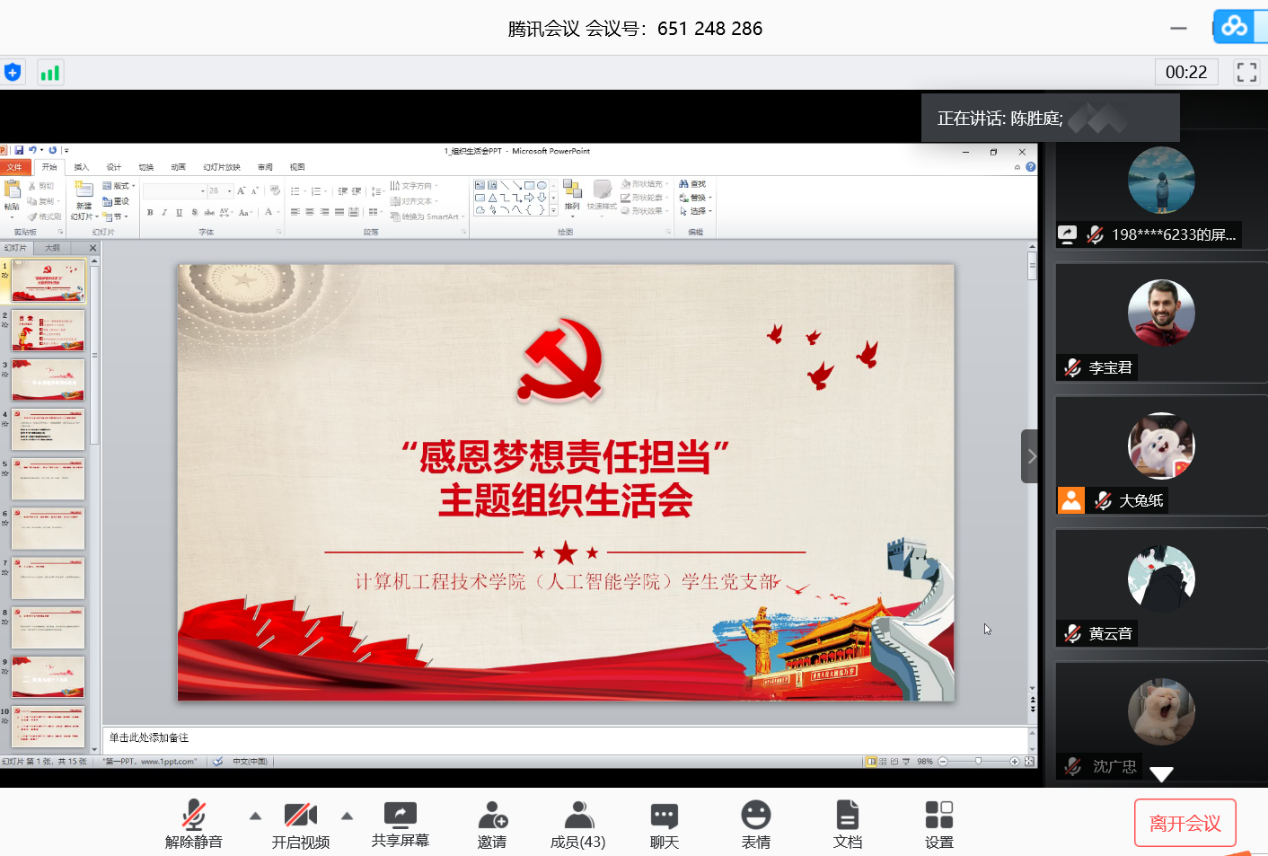The width and height of the screenshot is (1268, 856).
Task: Enter fullscreen with the expand icon
Action: click(x=1246, y=72)
